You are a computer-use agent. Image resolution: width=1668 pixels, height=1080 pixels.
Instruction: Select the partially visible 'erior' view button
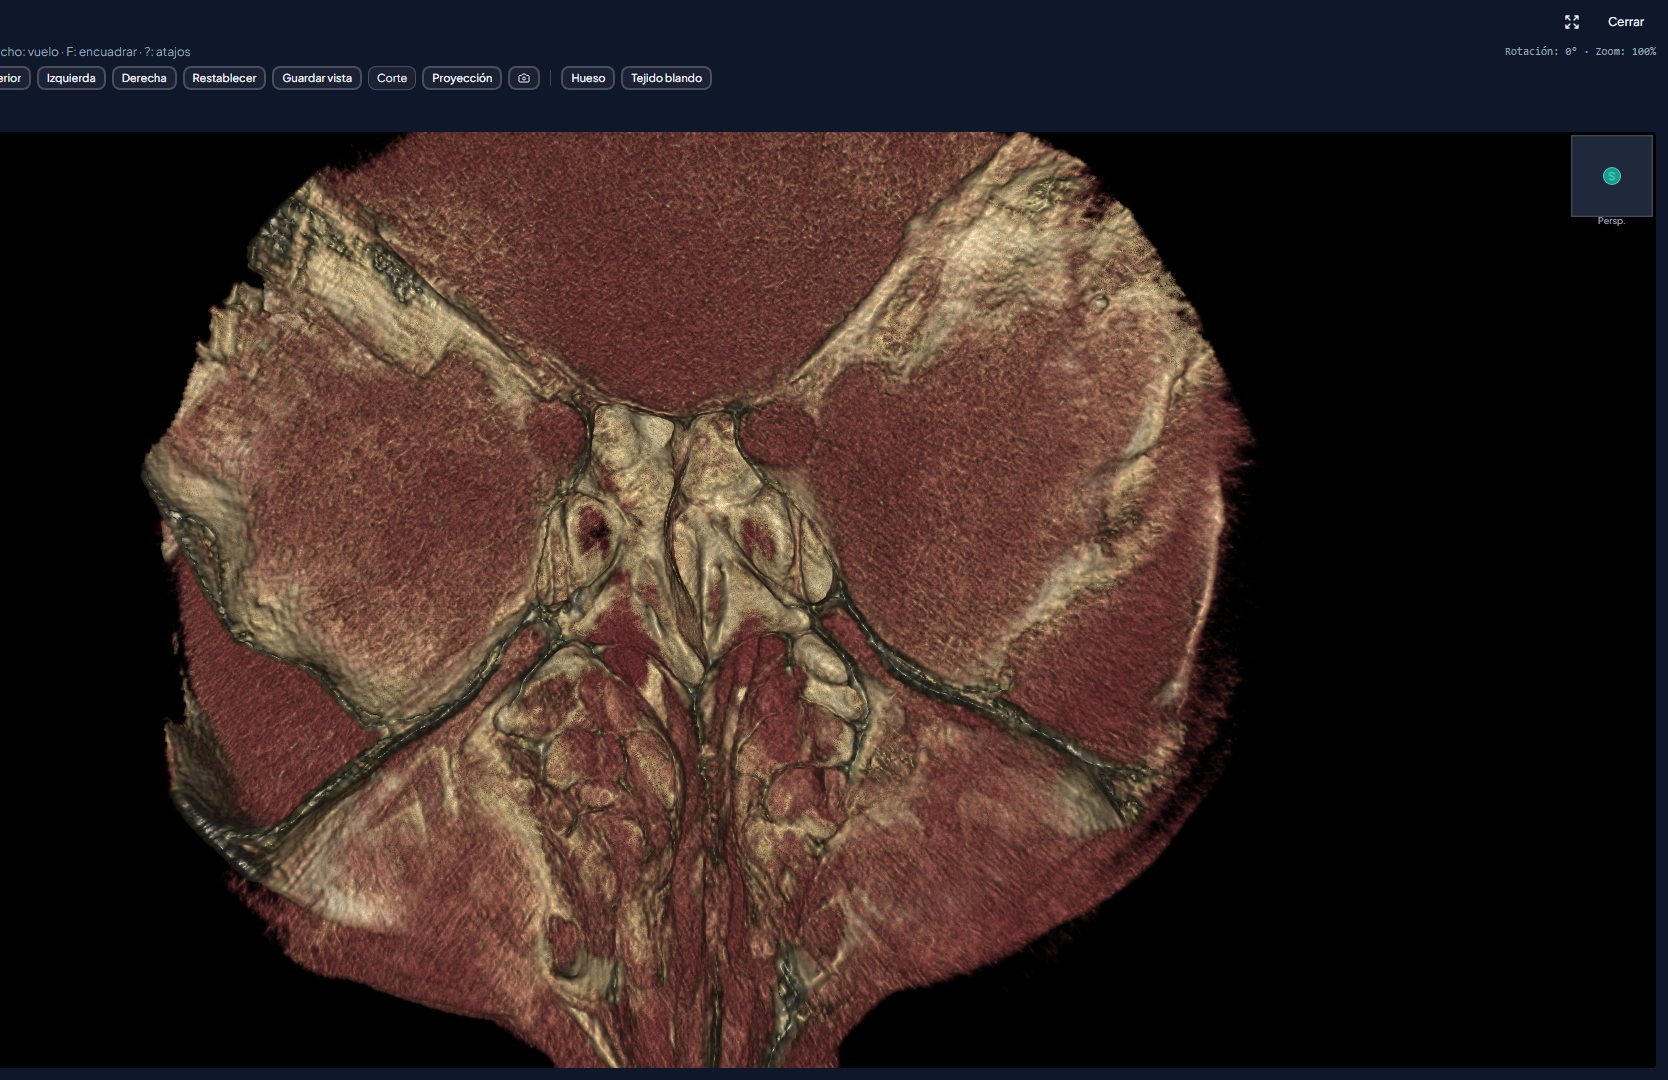click(13, 78)
